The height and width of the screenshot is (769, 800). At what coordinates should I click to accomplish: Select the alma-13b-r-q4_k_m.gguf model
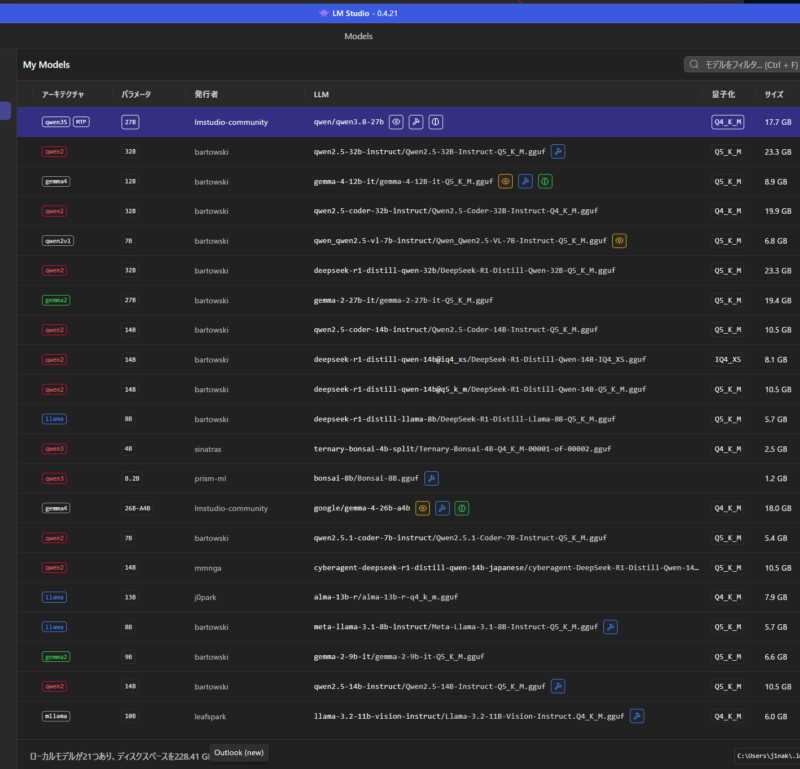pyautogui.click(x=408, y=597)
